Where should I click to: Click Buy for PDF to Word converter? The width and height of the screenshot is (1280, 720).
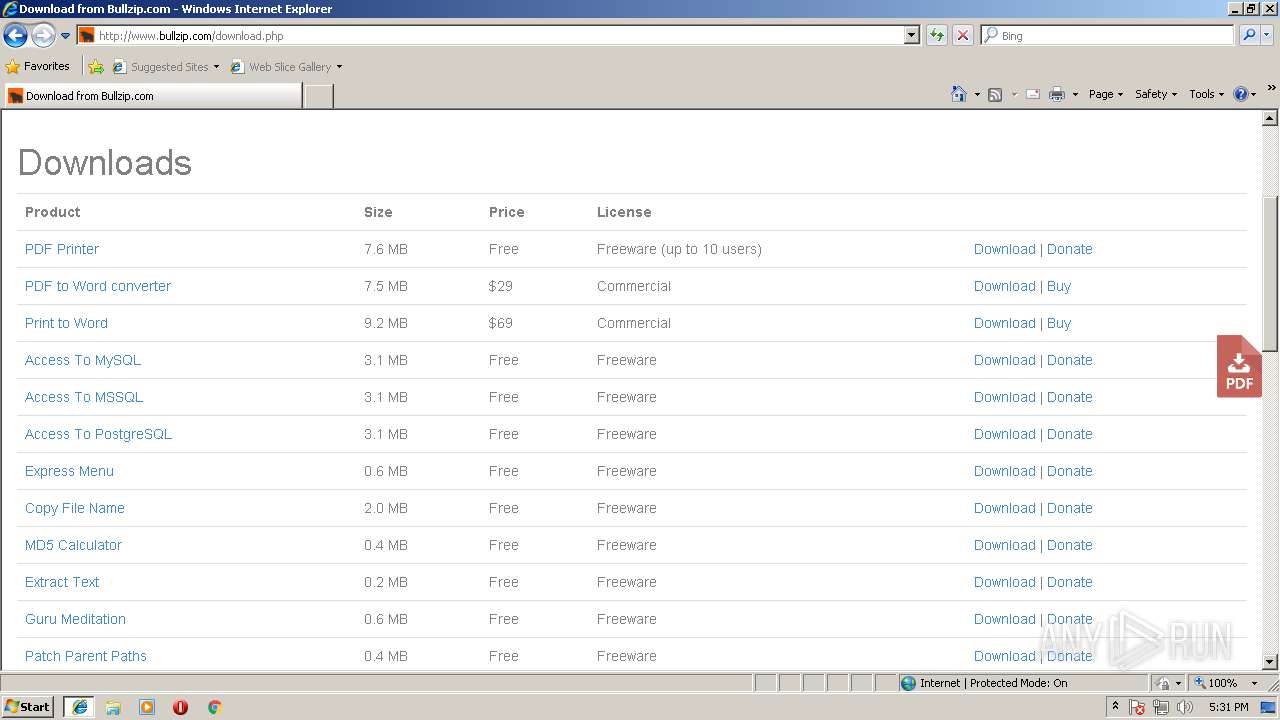tap(1058, 286)
